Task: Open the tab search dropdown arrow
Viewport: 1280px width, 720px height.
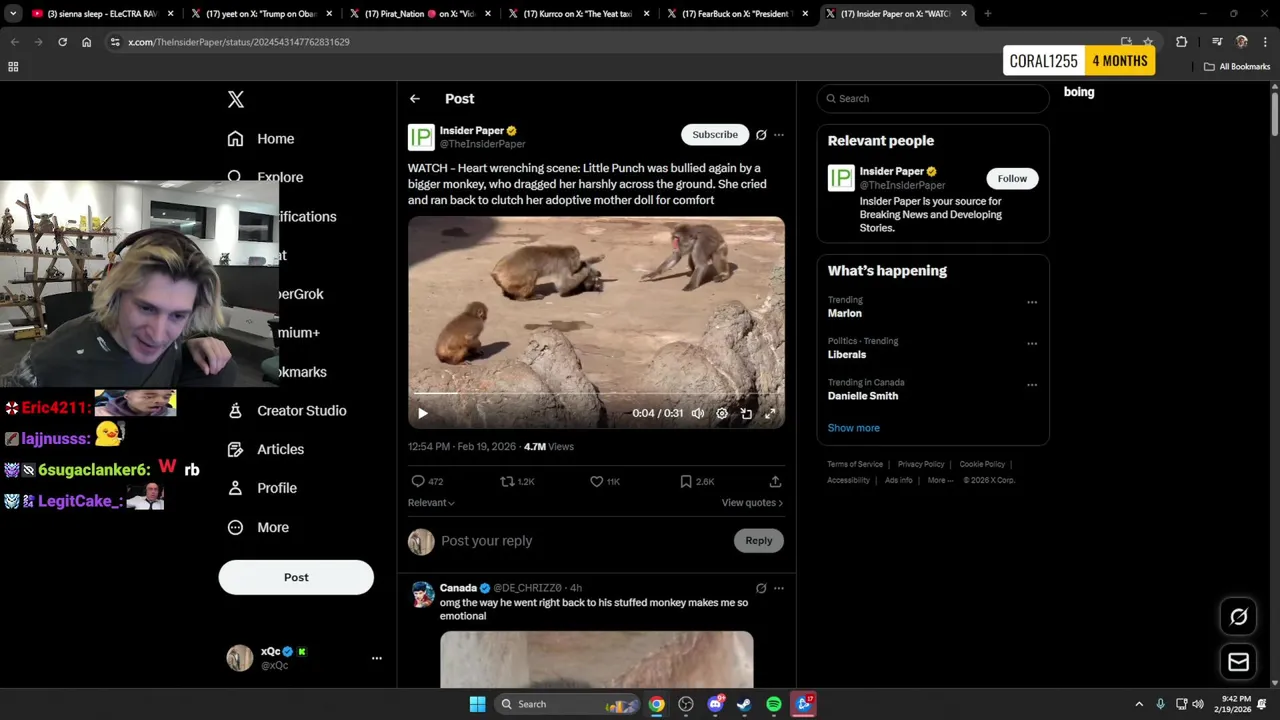Action: click(x=13, y=14)
